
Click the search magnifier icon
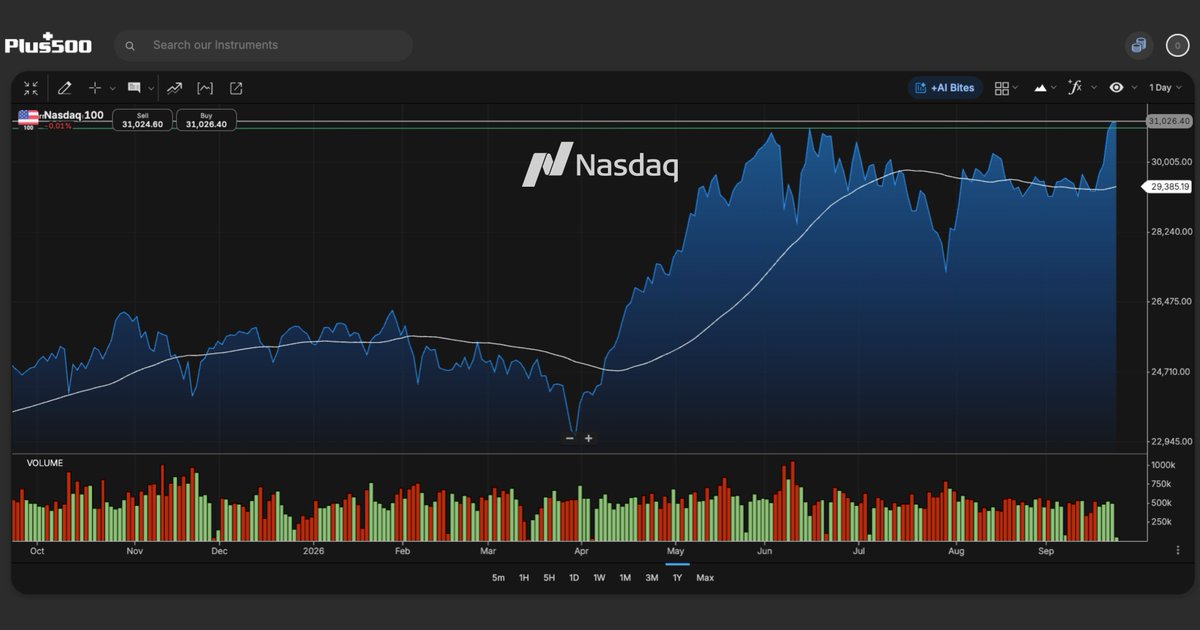(131, 45)
